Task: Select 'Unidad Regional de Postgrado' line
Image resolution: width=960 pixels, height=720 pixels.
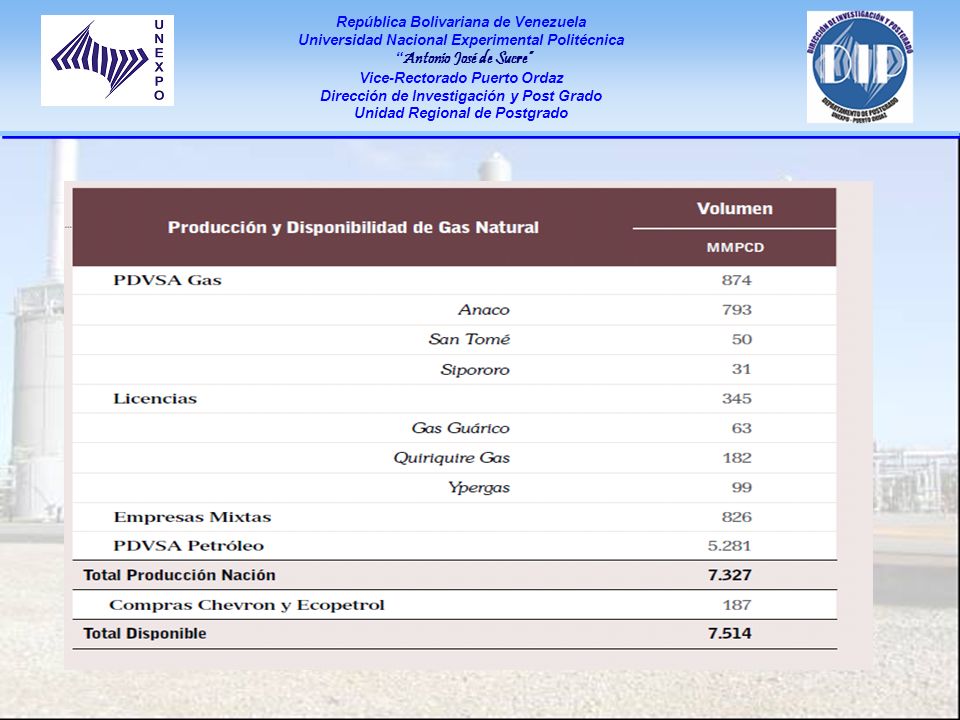Action: (461, 113)
